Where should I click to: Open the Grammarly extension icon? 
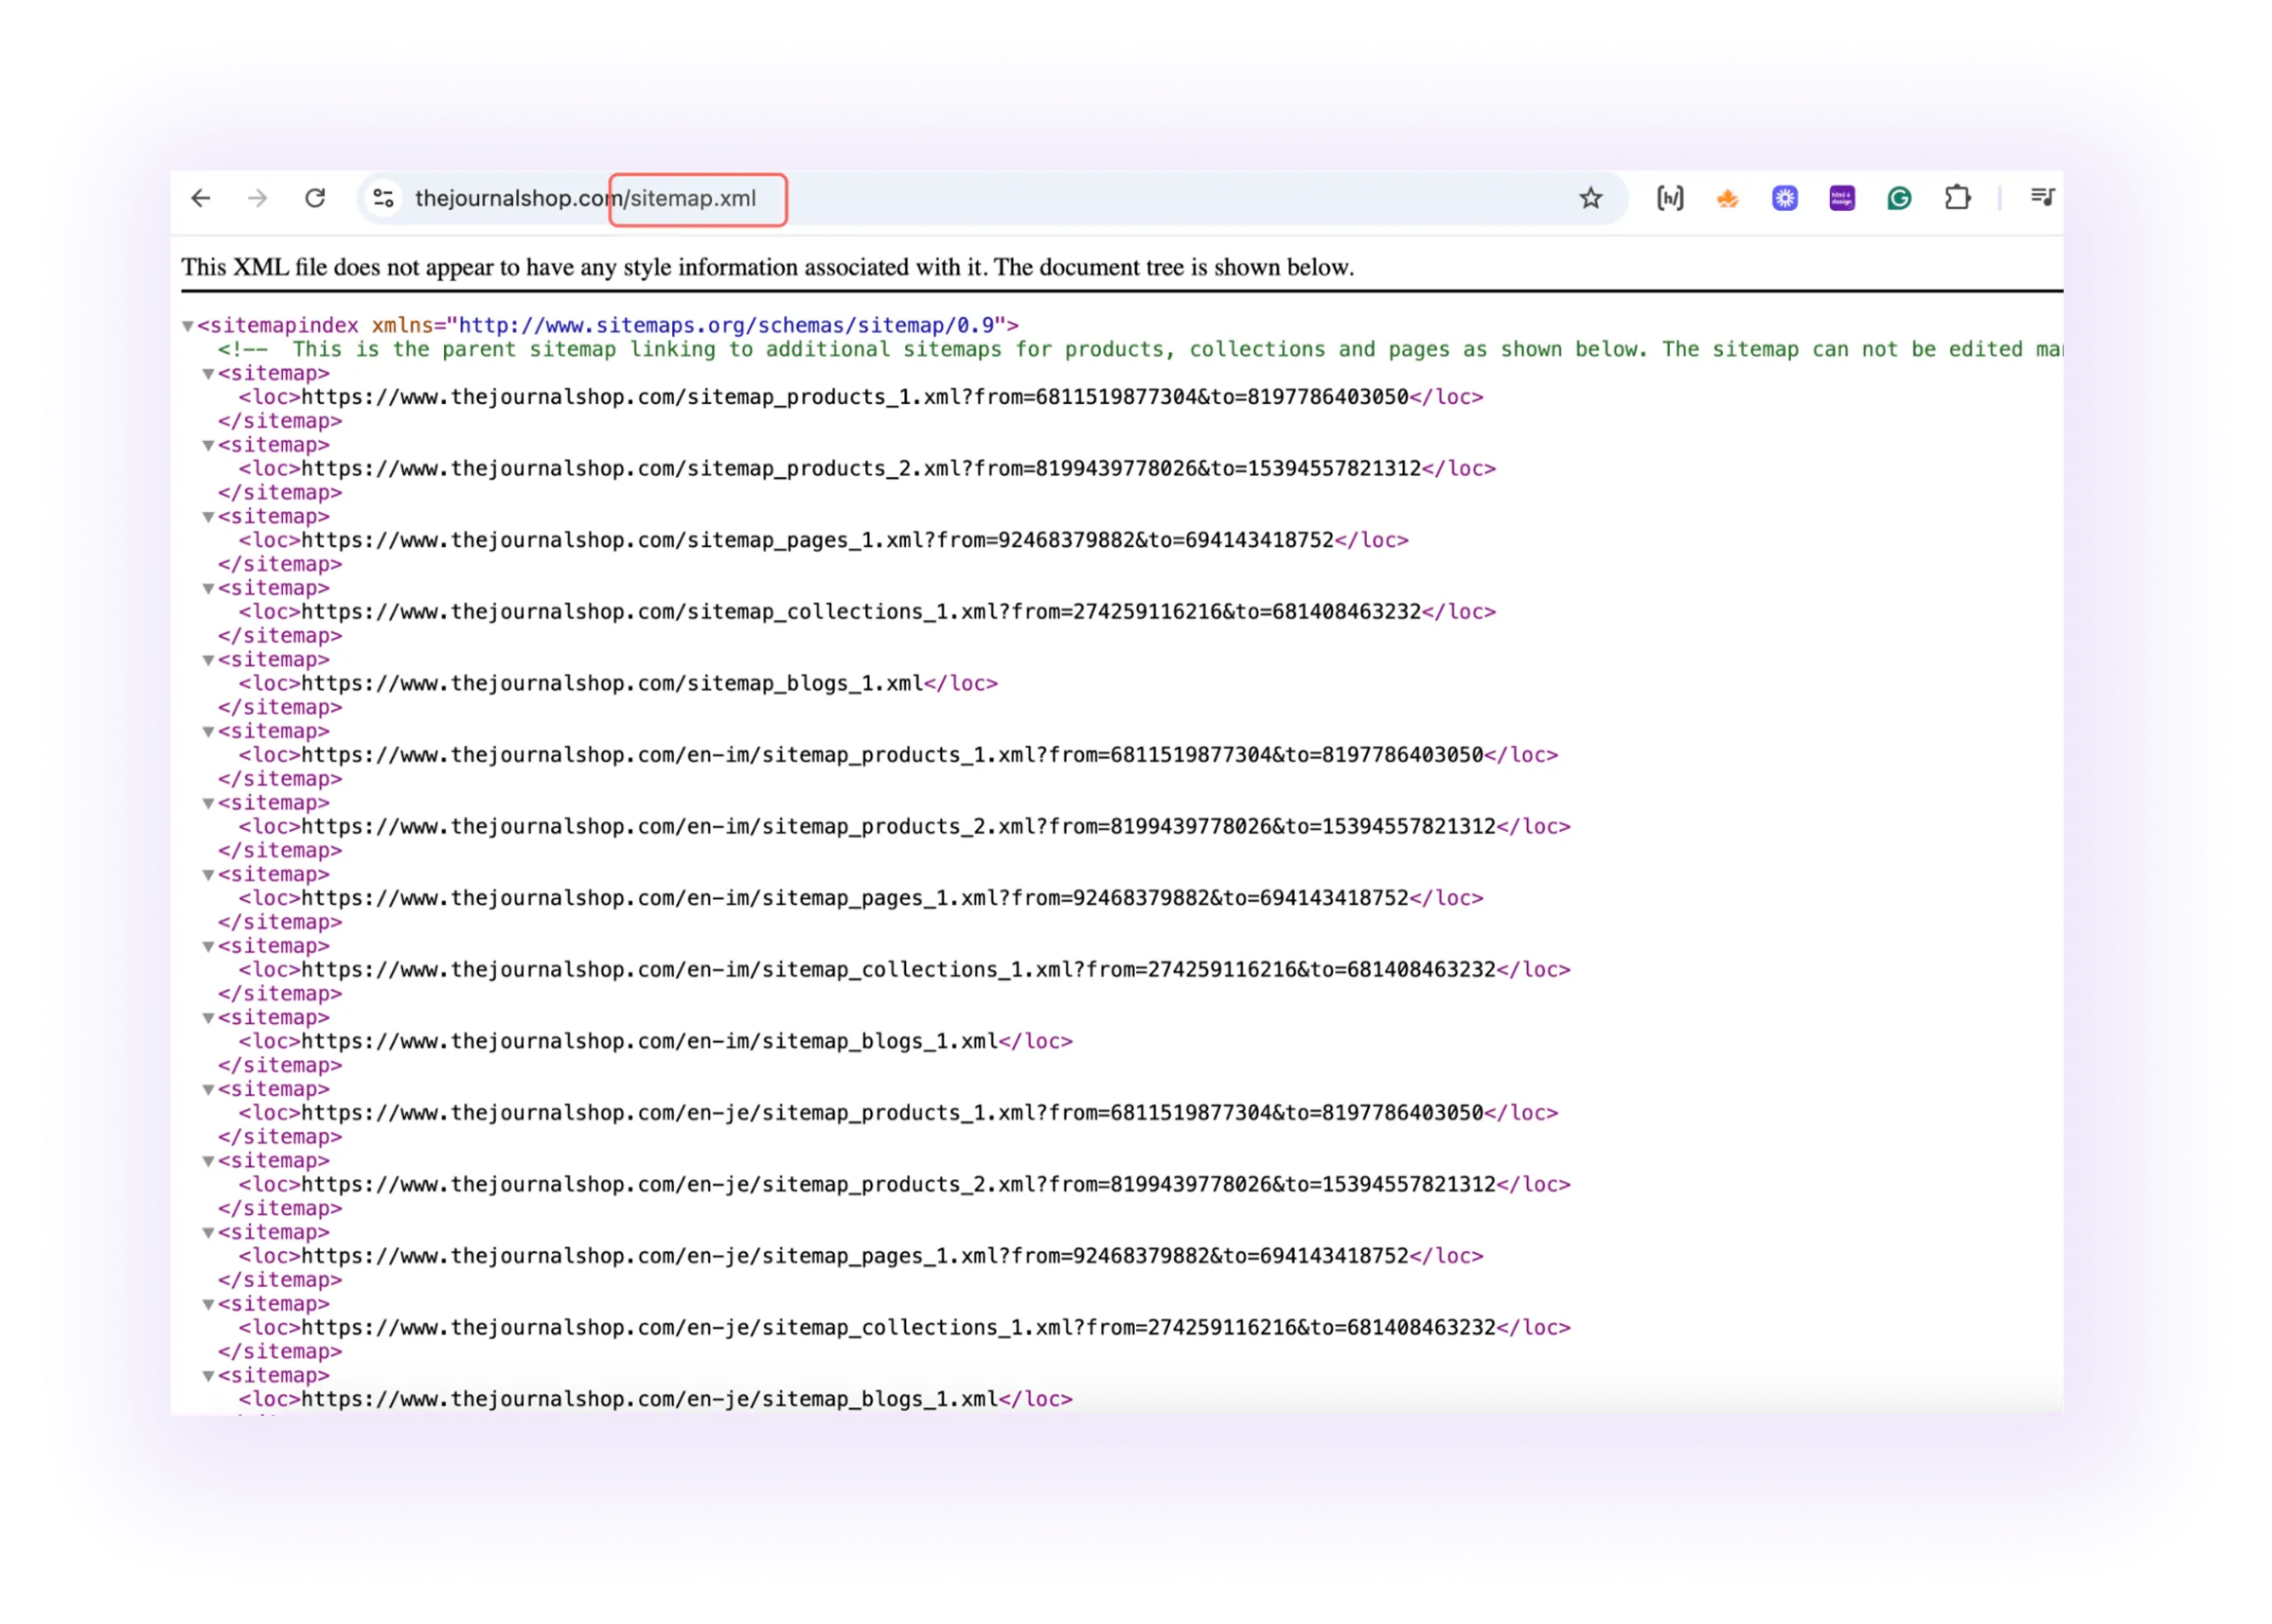click(1899, 198)
